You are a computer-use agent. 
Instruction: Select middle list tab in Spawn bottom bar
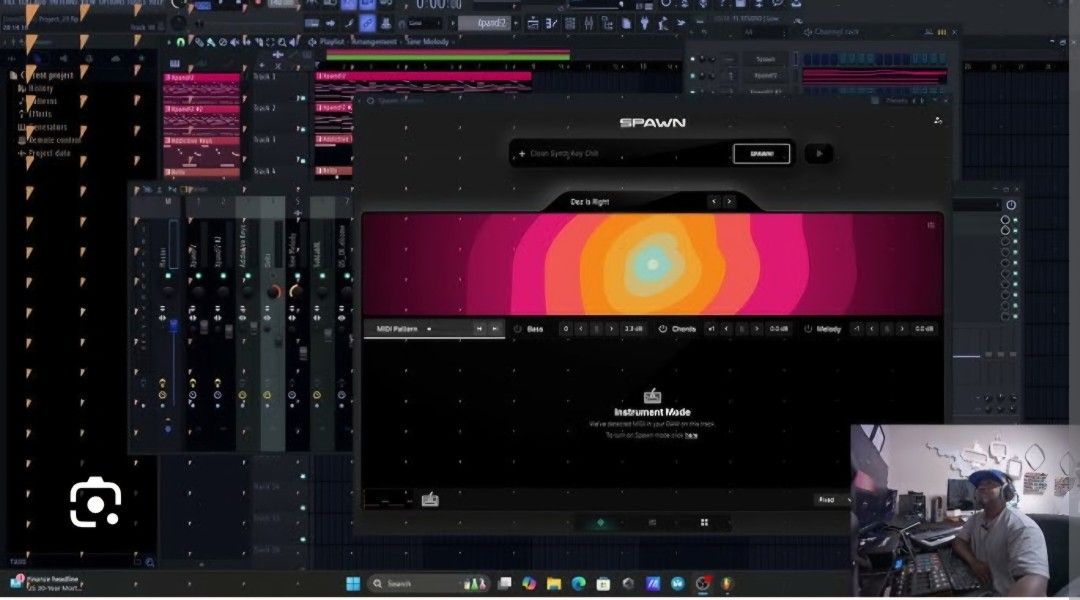tap(652, 523)
